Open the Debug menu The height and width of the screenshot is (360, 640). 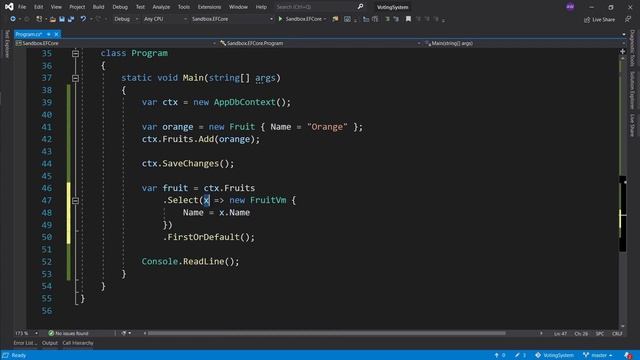pyautogui.click(x=120, y=7)
